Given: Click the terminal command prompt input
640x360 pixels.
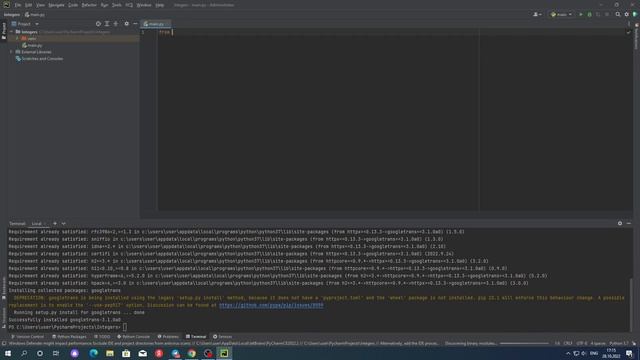Looking at the screenshot, I should [x=125, y=327].
